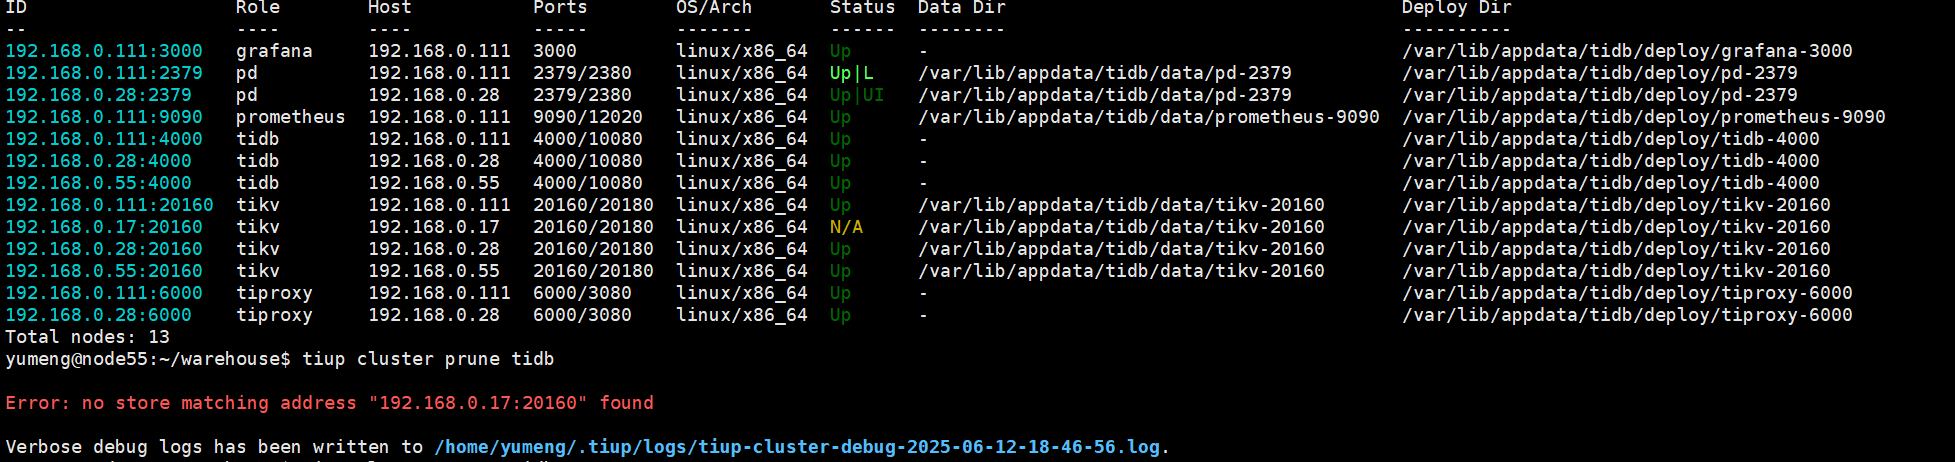This screenshot has height=462, width=1955.
Task: Click the deploy dir path tiproxy-6000 for 192.168.0.28
Action: pos(1627,315)
